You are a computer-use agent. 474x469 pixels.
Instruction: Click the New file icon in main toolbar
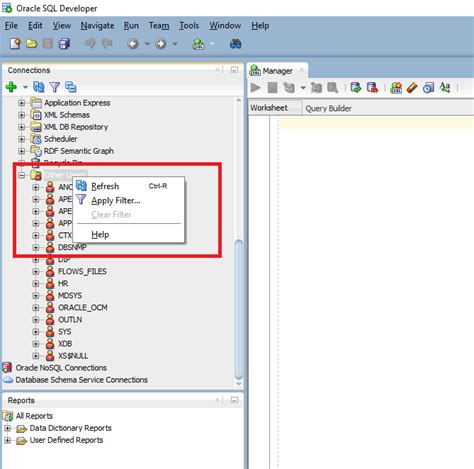coord(15,44)
